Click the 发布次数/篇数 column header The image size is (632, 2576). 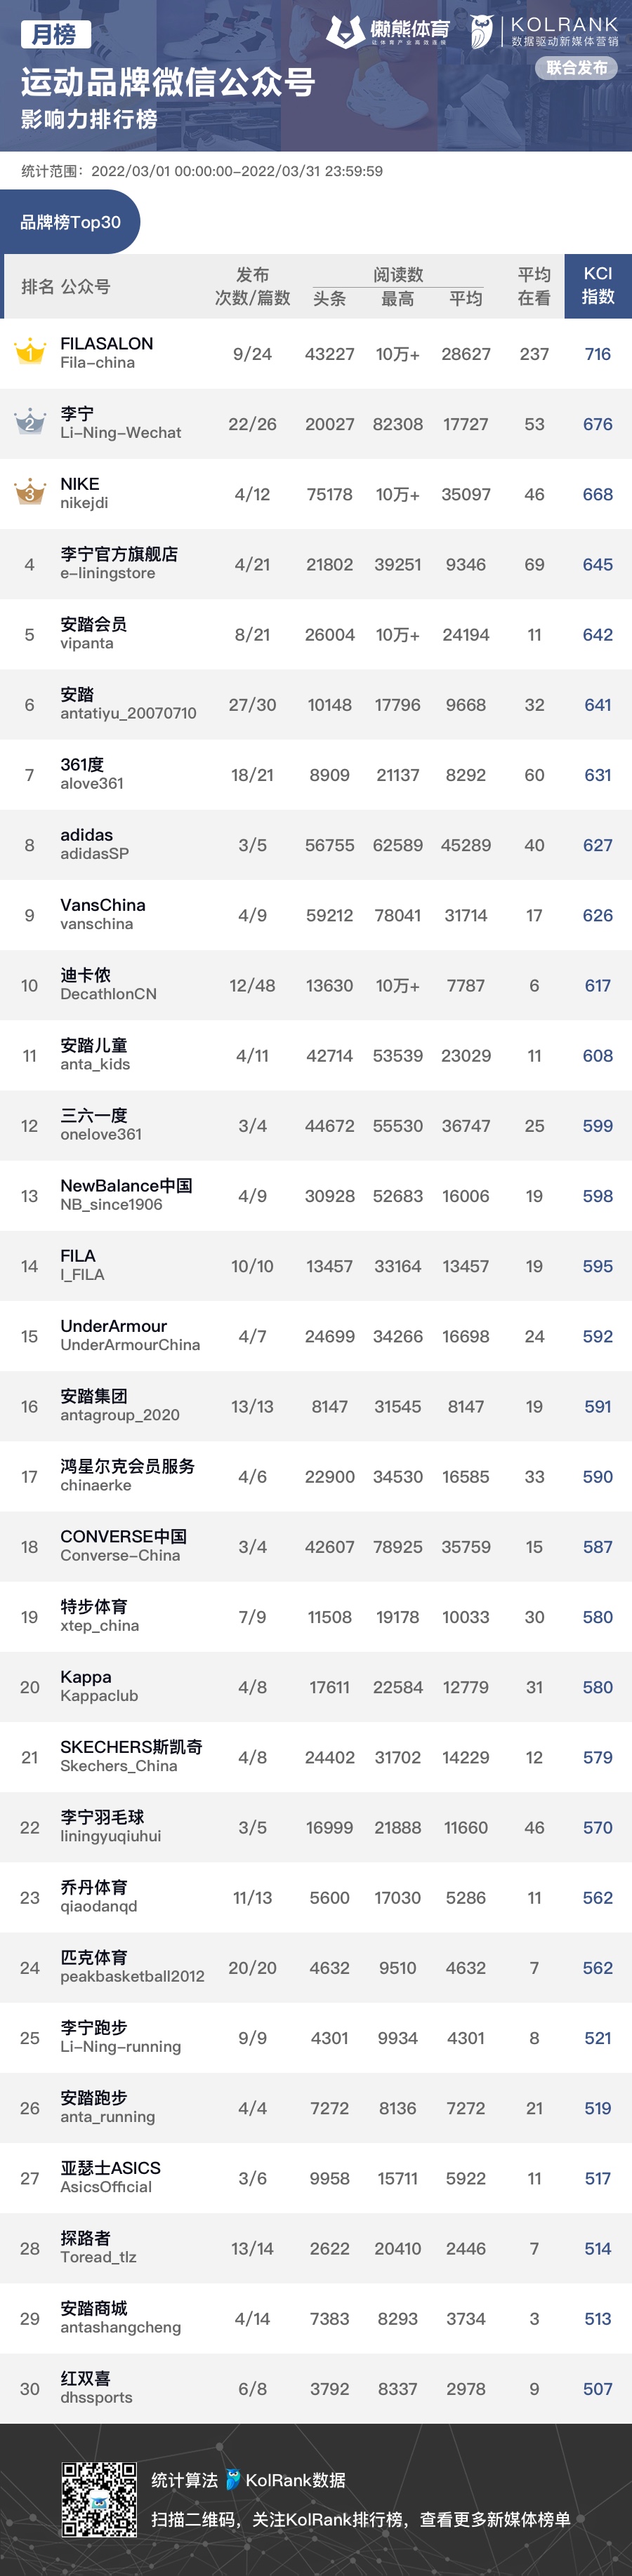pos(252,286)
